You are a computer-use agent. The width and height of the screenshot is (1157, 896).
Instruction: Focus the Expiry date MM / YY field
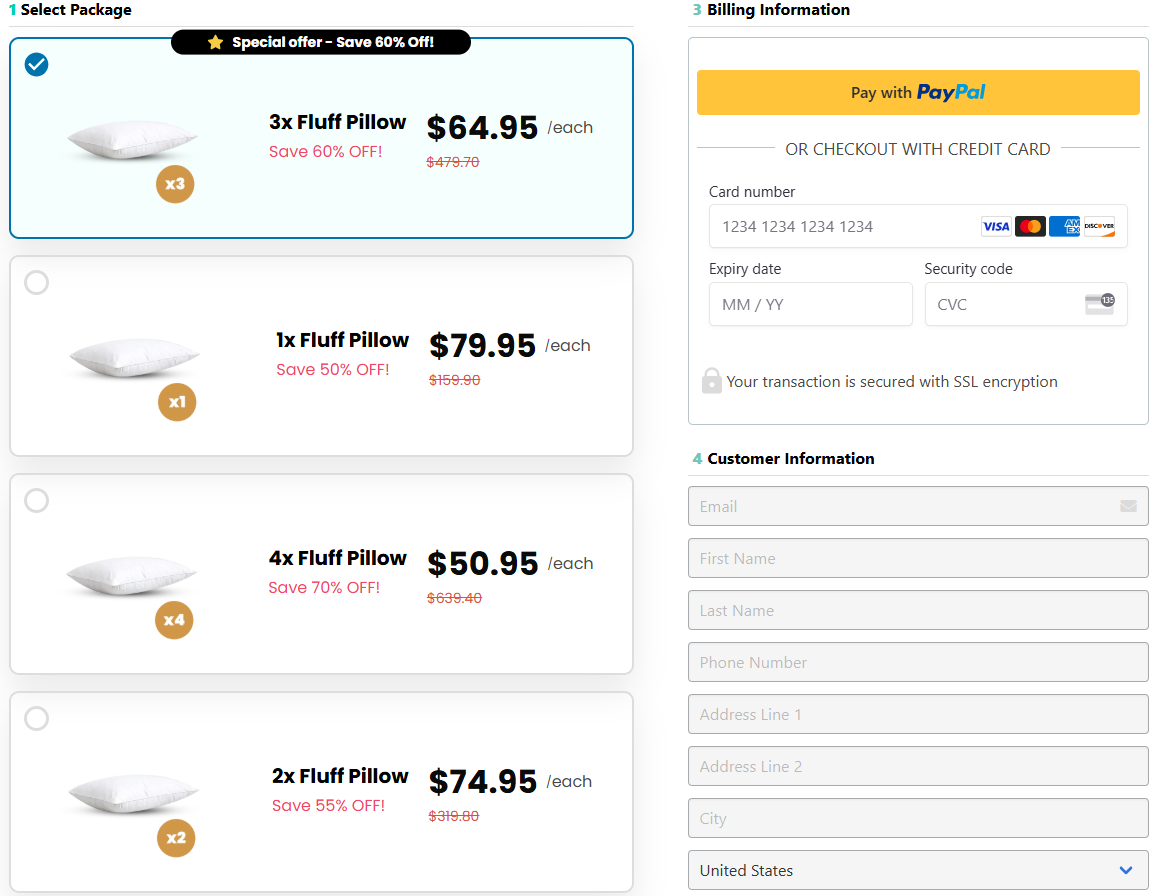point(810,304)
